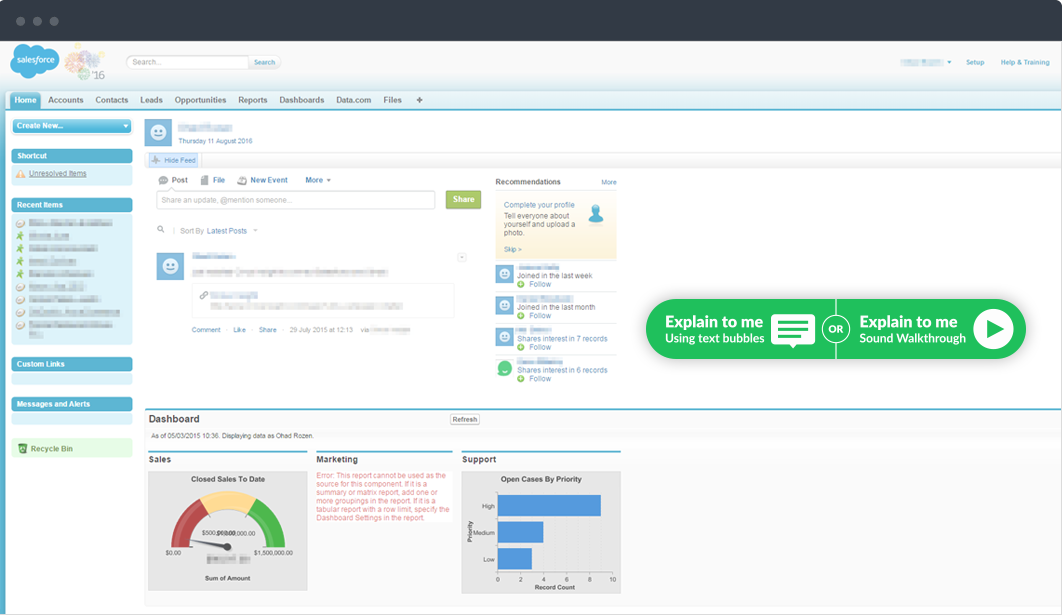This screenshot has width=1062, height=615.
Task: Click avatar of user sharing 7 records
Action: [x=505, y=337]
